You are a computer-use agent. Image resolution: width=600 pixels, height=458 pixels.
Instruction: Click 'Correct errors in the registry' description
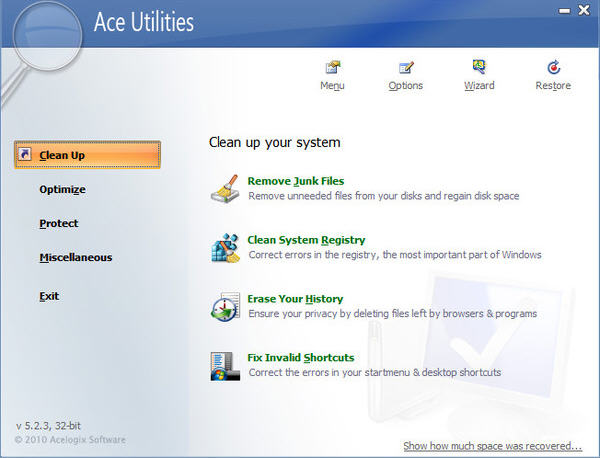point(395,255)
